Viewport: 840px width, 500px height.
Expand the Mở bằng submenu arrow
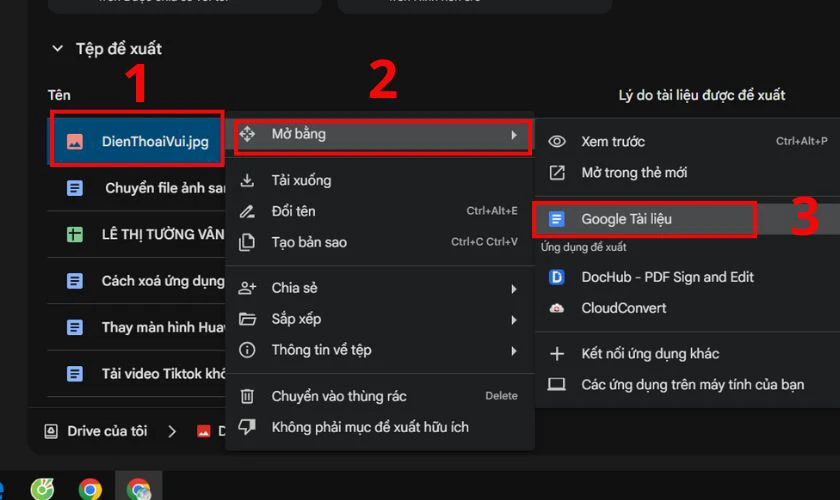[514, 135]
